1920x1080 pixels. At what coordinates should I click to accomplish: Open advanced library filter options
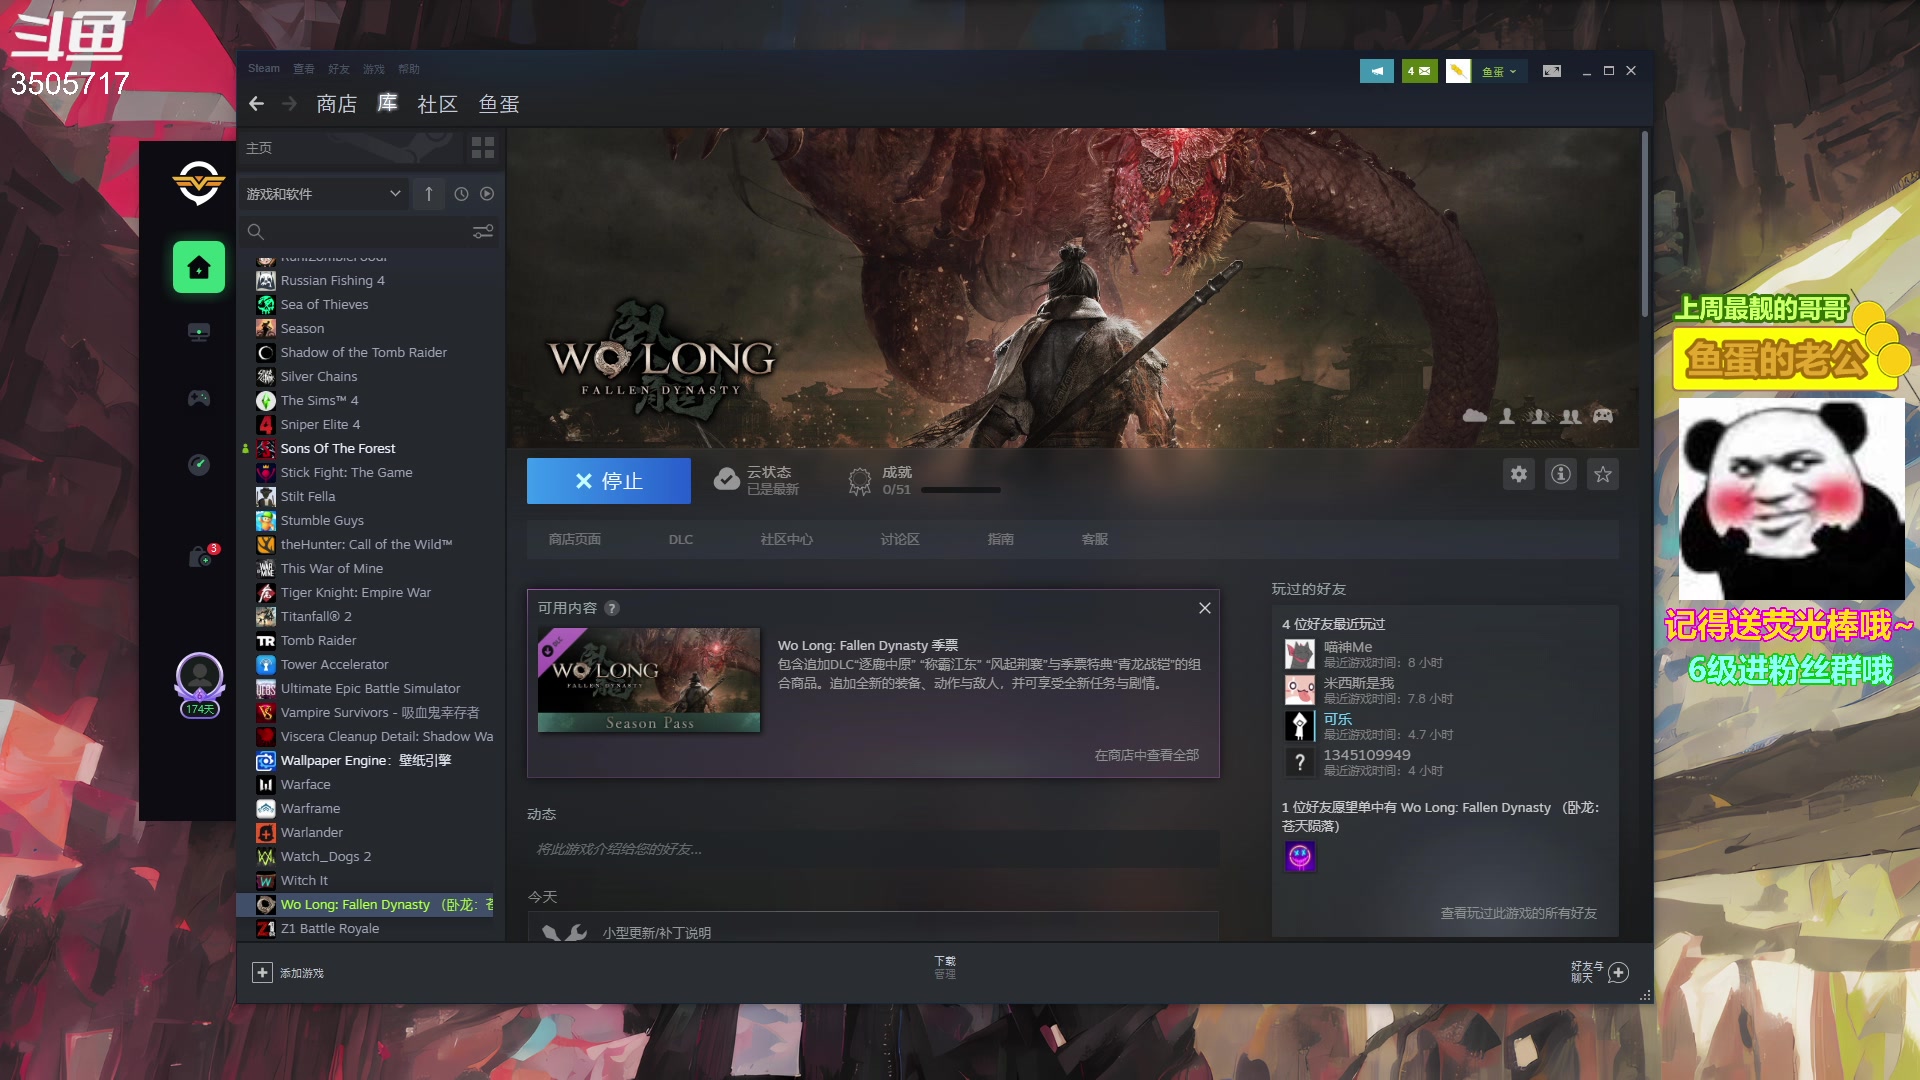(x=483, y=232)
